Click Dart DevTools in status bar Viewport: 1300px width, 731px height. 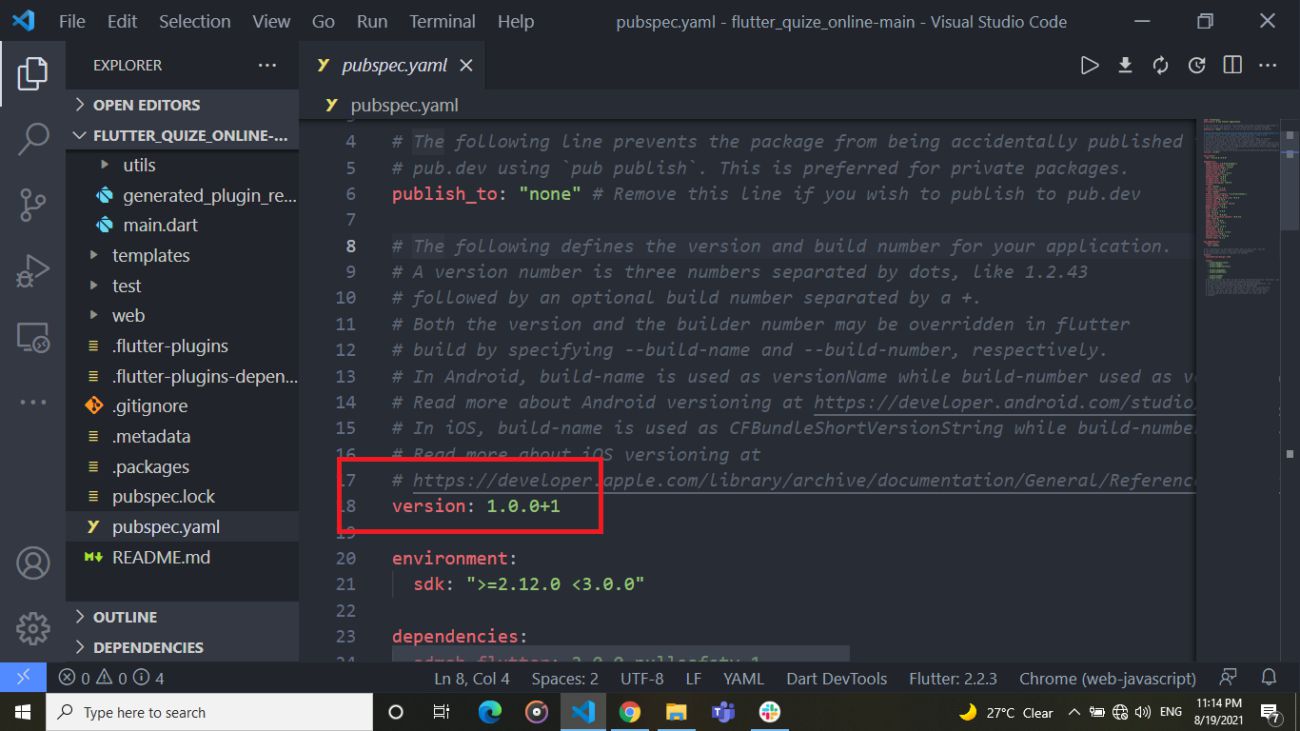coord(836,678)
